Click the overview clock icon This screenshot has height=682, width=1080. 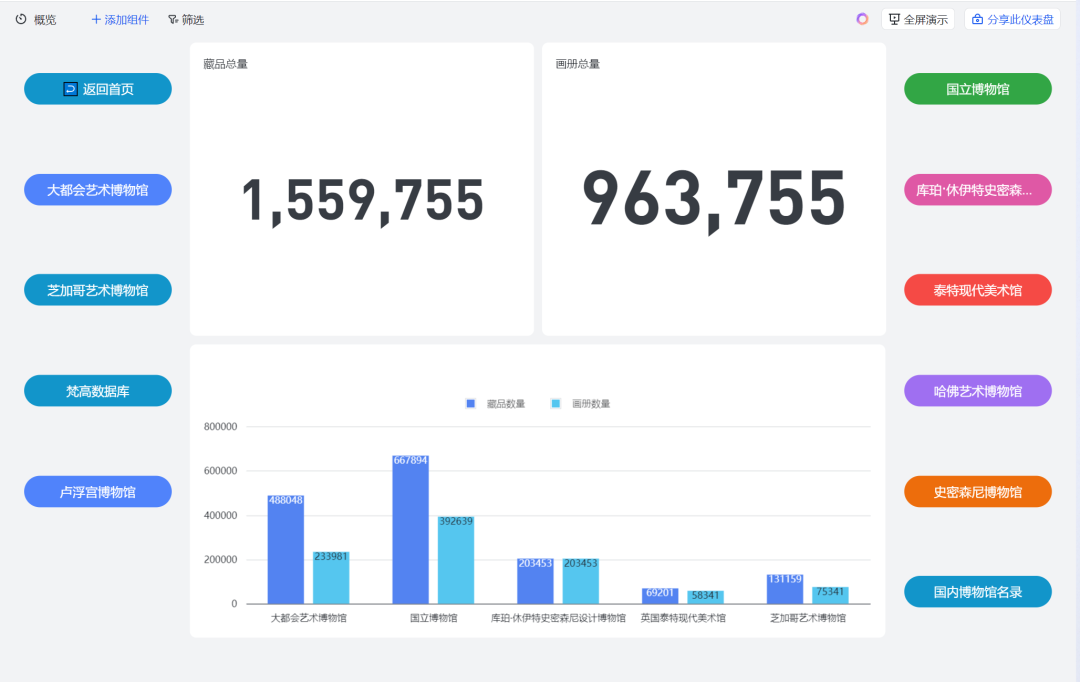tap(21, 19)
